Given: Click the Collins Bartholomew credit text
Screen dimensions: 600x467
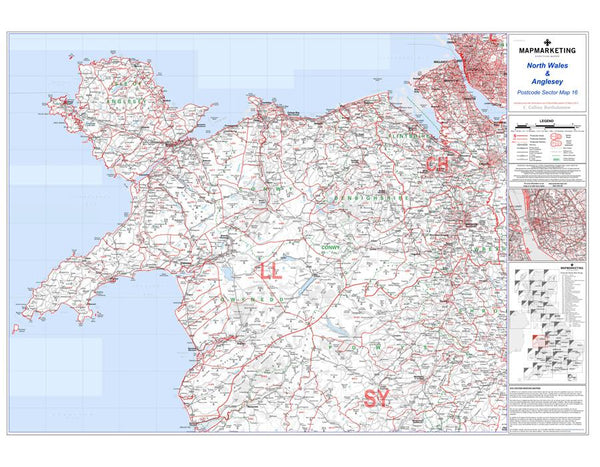Looking at the screenshot, I should (x=547, y=108).
